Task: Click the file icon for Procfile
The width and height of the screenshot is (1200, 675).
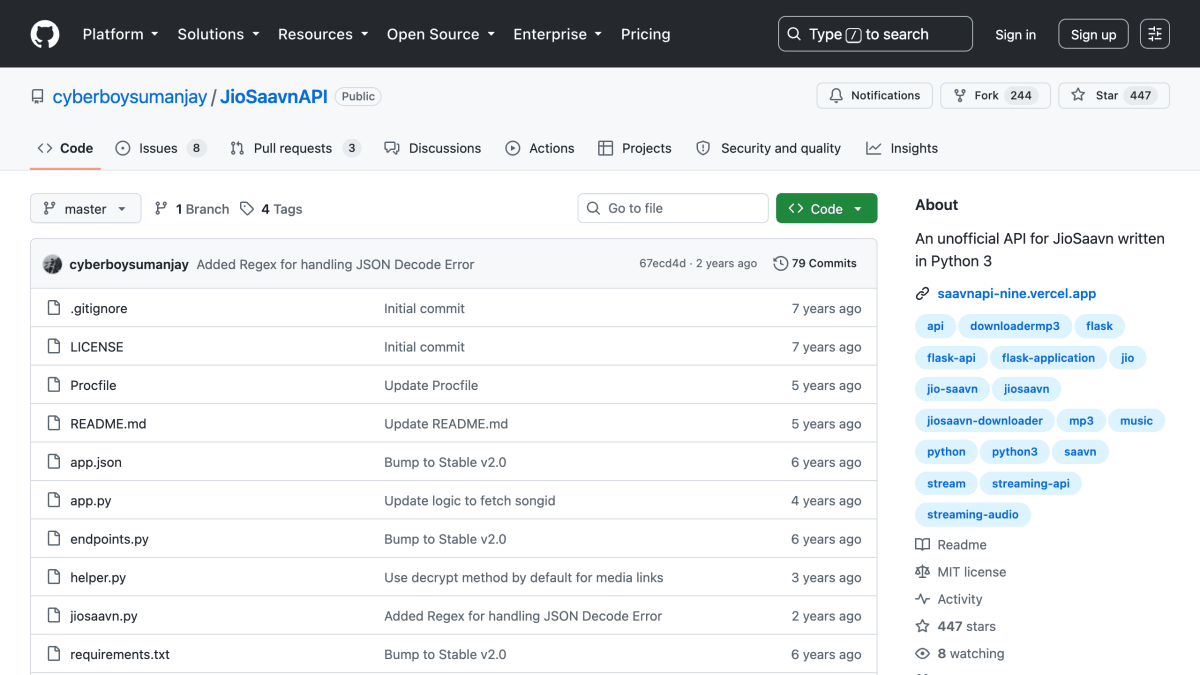Action: point(54,385)
